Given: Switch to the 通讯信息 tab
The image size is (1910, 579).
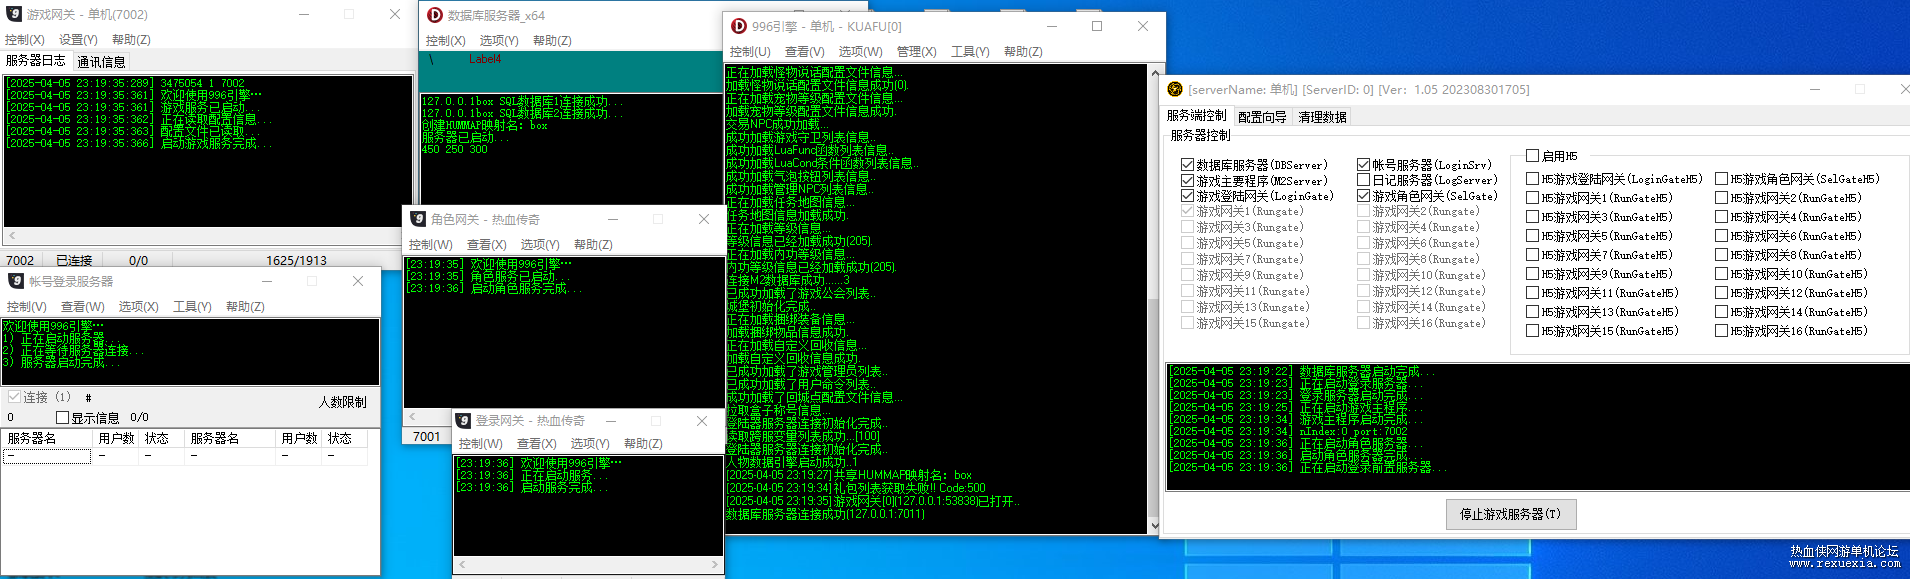Looking at the screenshot, I should [101, 62].
